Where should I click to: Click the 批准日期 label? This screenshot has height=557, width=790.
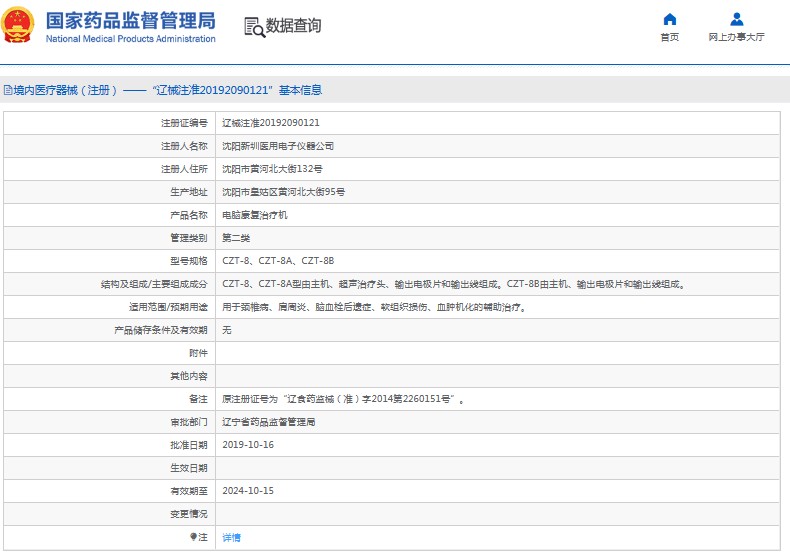[189, 445]
